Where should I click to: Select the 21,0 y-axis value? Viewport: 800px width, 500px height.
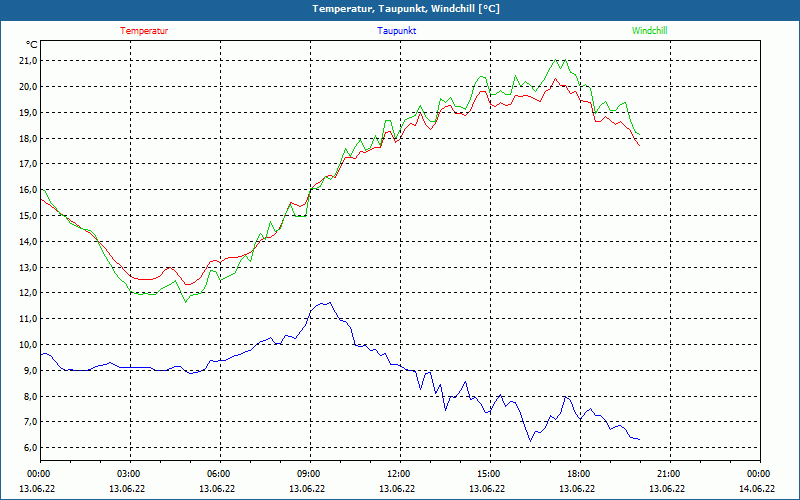(27, 61)
